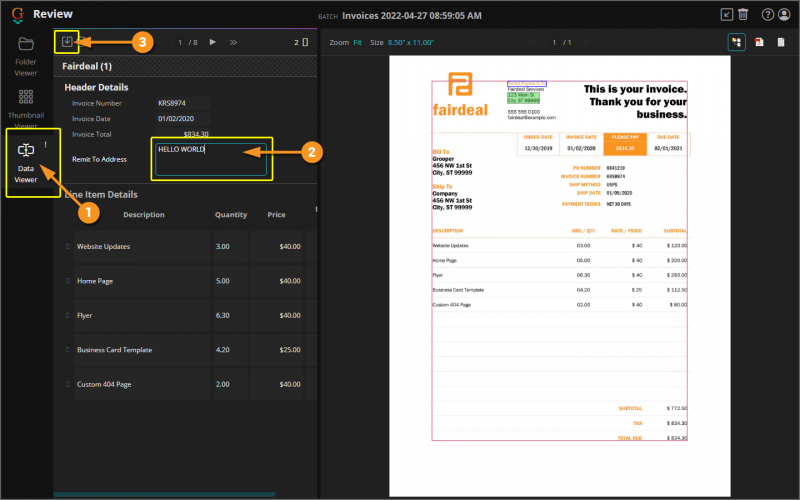Select the Invoice Date field 01/02/2020

[x=182, y=118]
